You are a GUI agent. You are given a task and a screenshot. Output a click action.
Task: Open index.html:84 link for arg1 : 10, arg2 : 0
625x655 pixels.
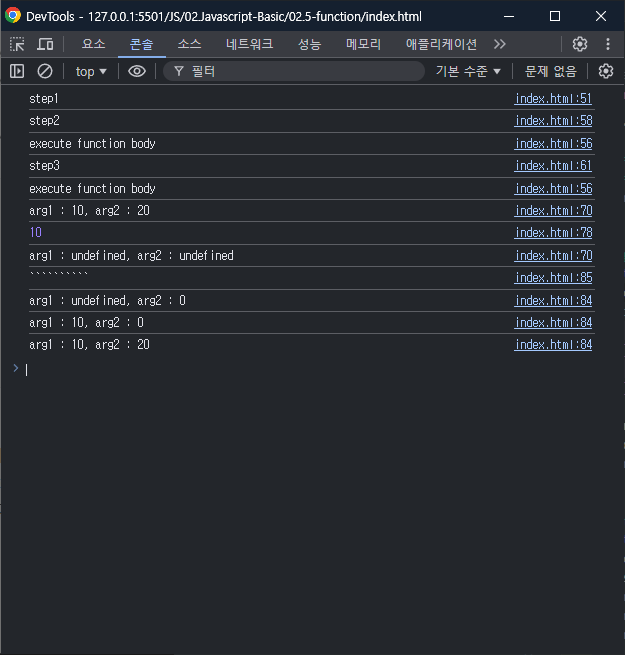coord(553,323)
